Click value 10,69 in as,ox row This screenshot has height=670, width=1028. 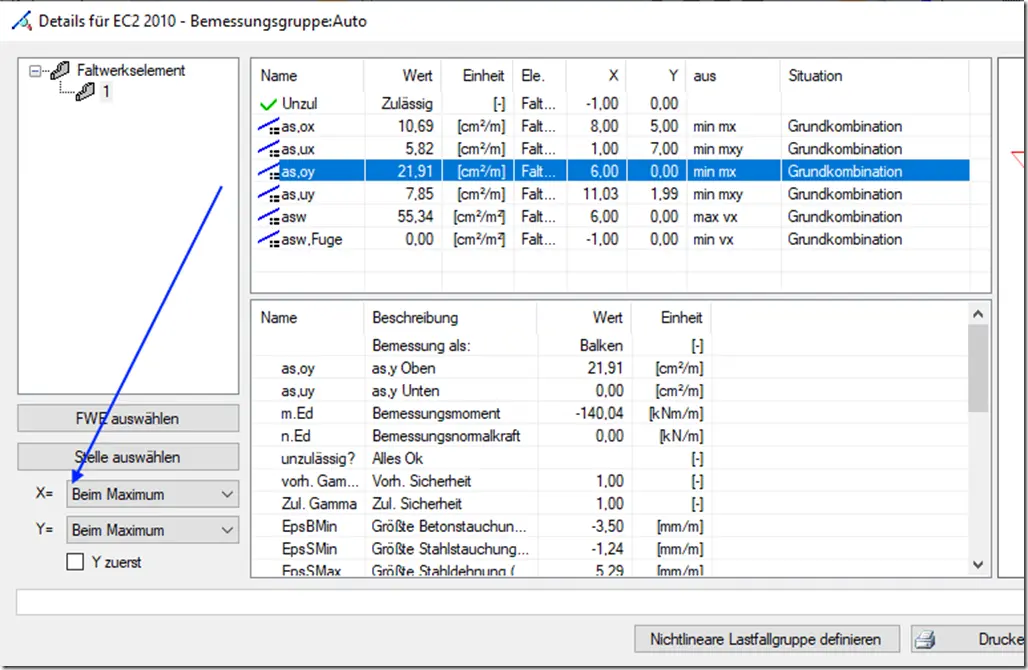416,126
